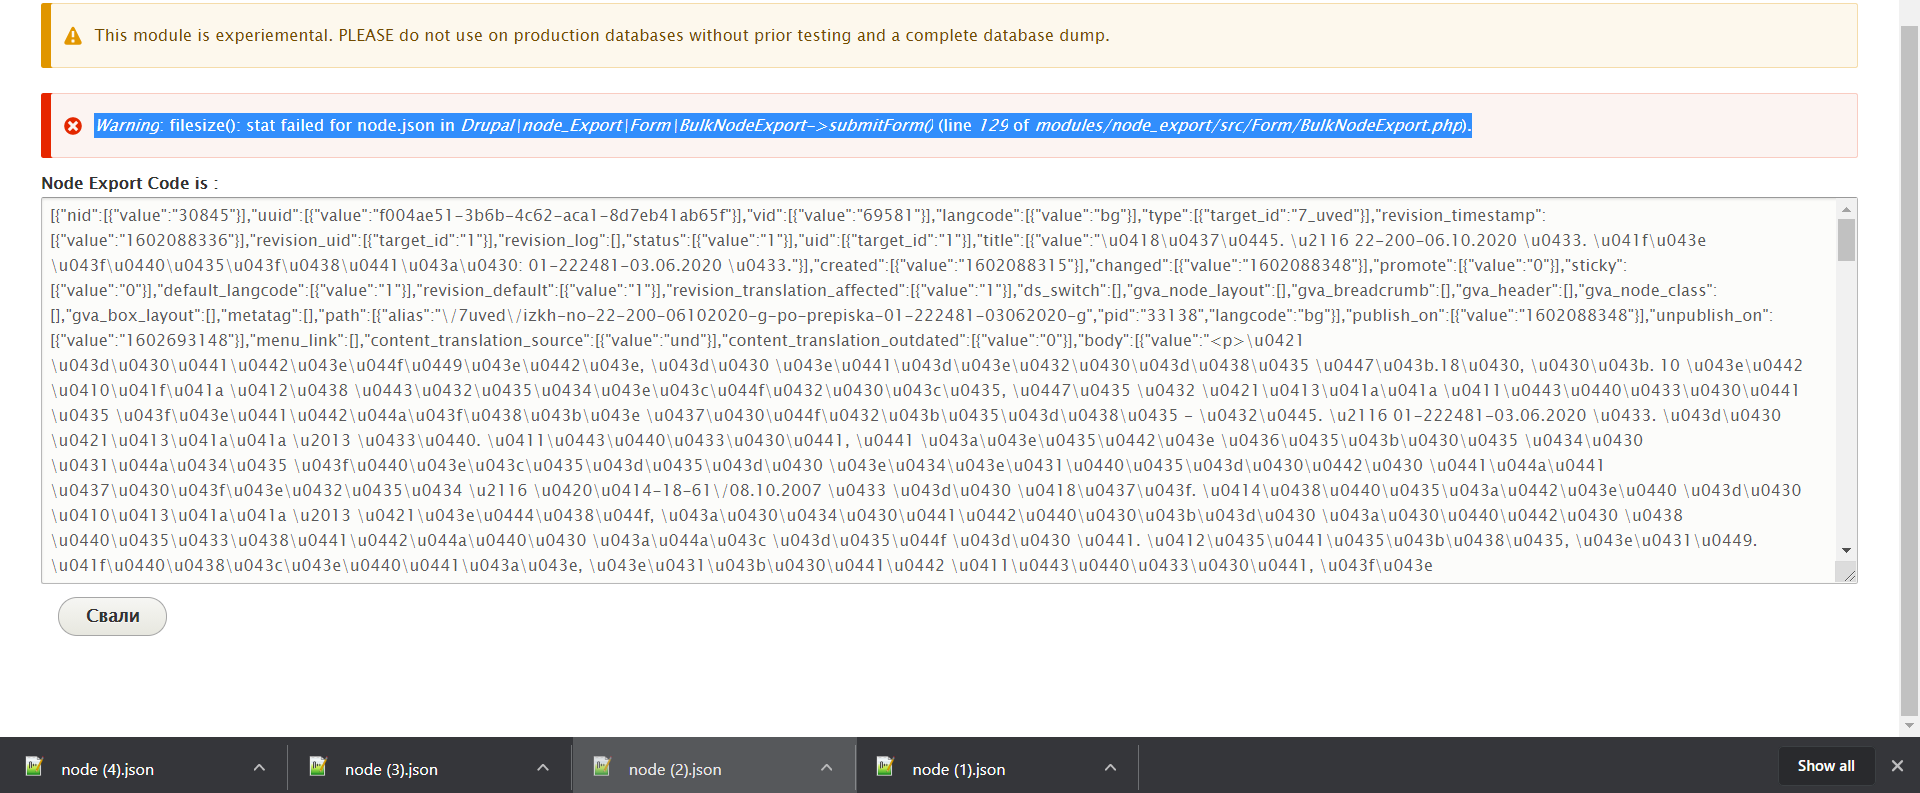The image size is (1920, 793).
Task: Click the export code textarea scroll-down arrow
Action: [x=1846, y=551]
